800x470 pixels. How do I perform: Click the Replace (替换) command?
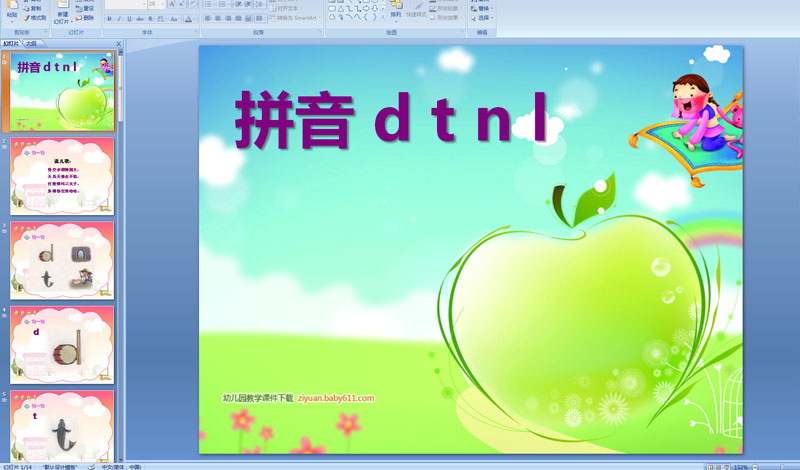[481, 9]
